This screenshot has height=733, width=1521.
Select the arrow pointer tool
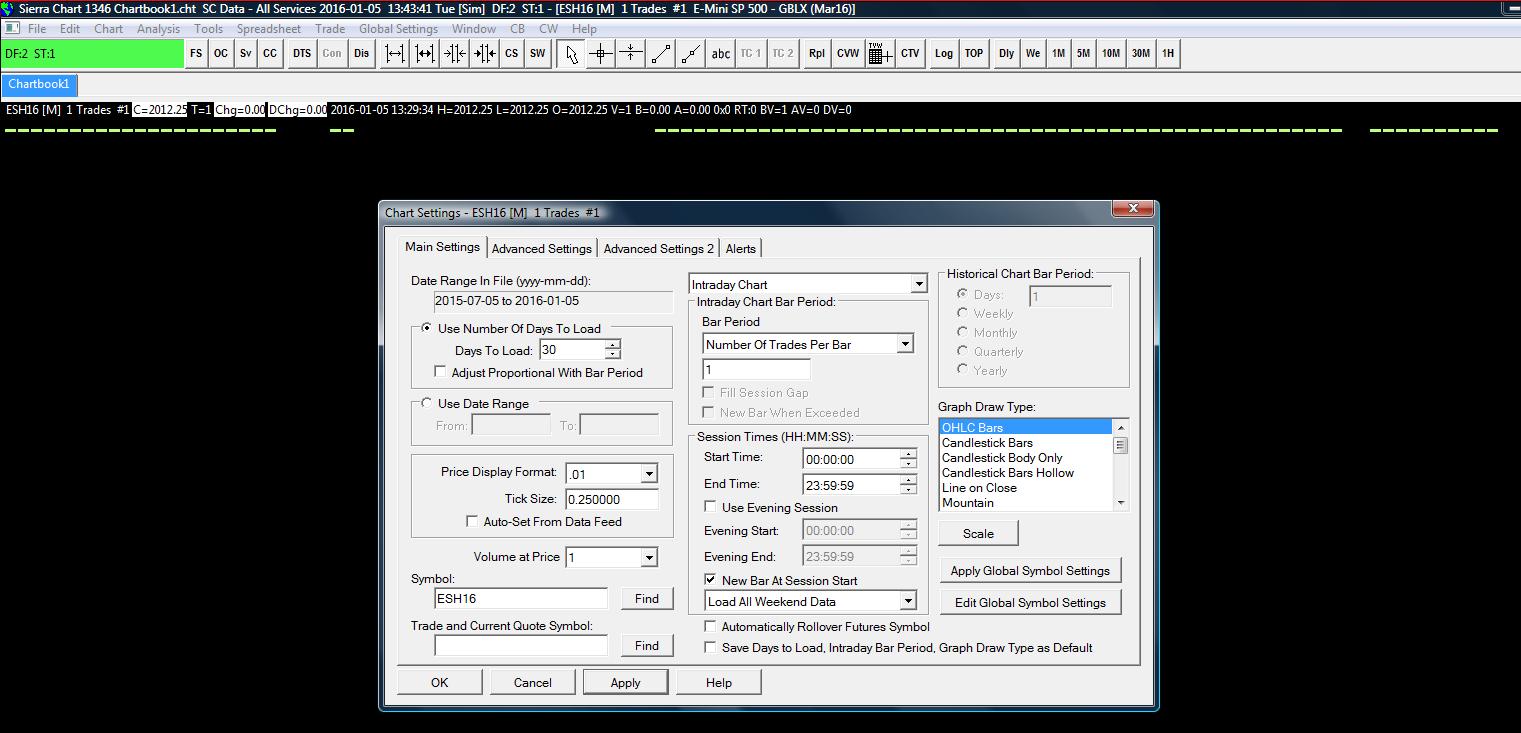(571, 54)
